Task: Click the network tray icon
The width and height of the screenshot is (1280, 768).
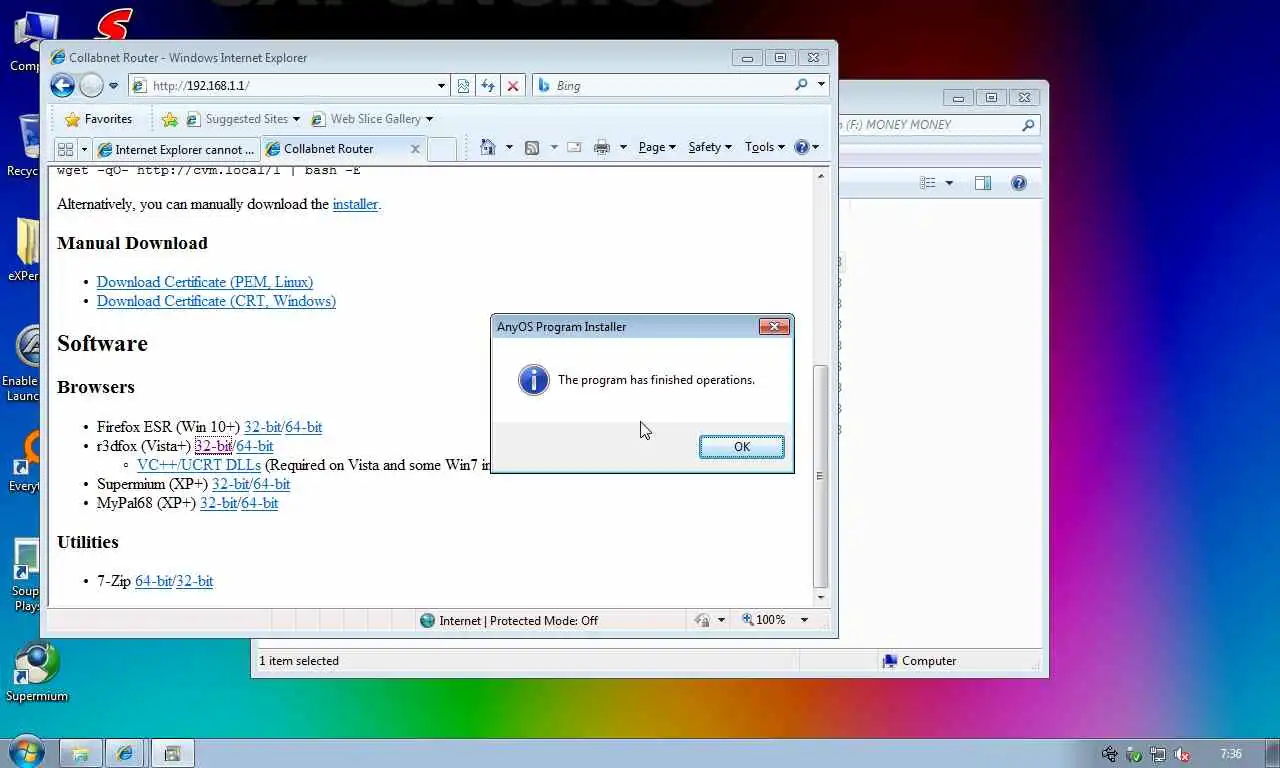Action: point(1158,754)
